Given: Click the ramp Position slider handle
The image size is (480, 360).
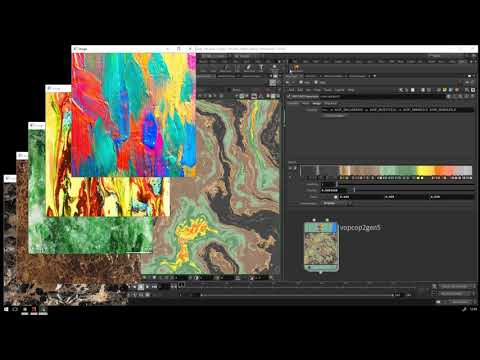Looking at the screenshot, I should [354, 190].
